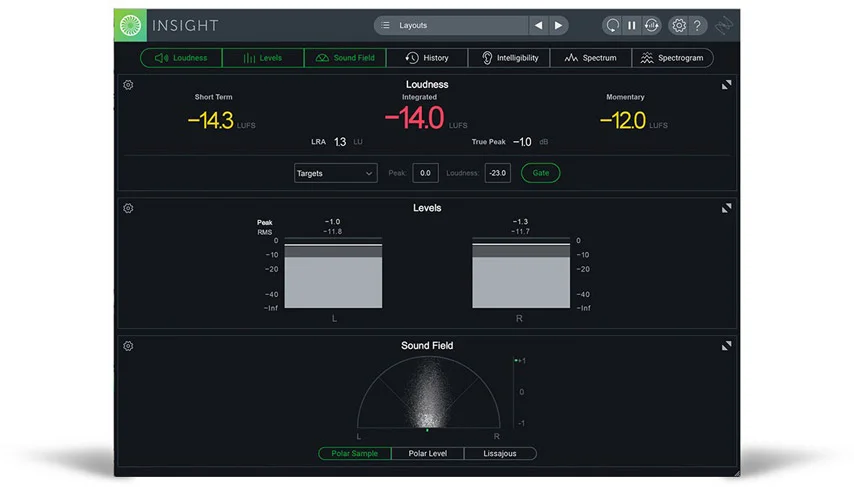The width and height of the screenshot is (854, 487).
Task: Open the Layouts selector bar
Action: [451, 25]
